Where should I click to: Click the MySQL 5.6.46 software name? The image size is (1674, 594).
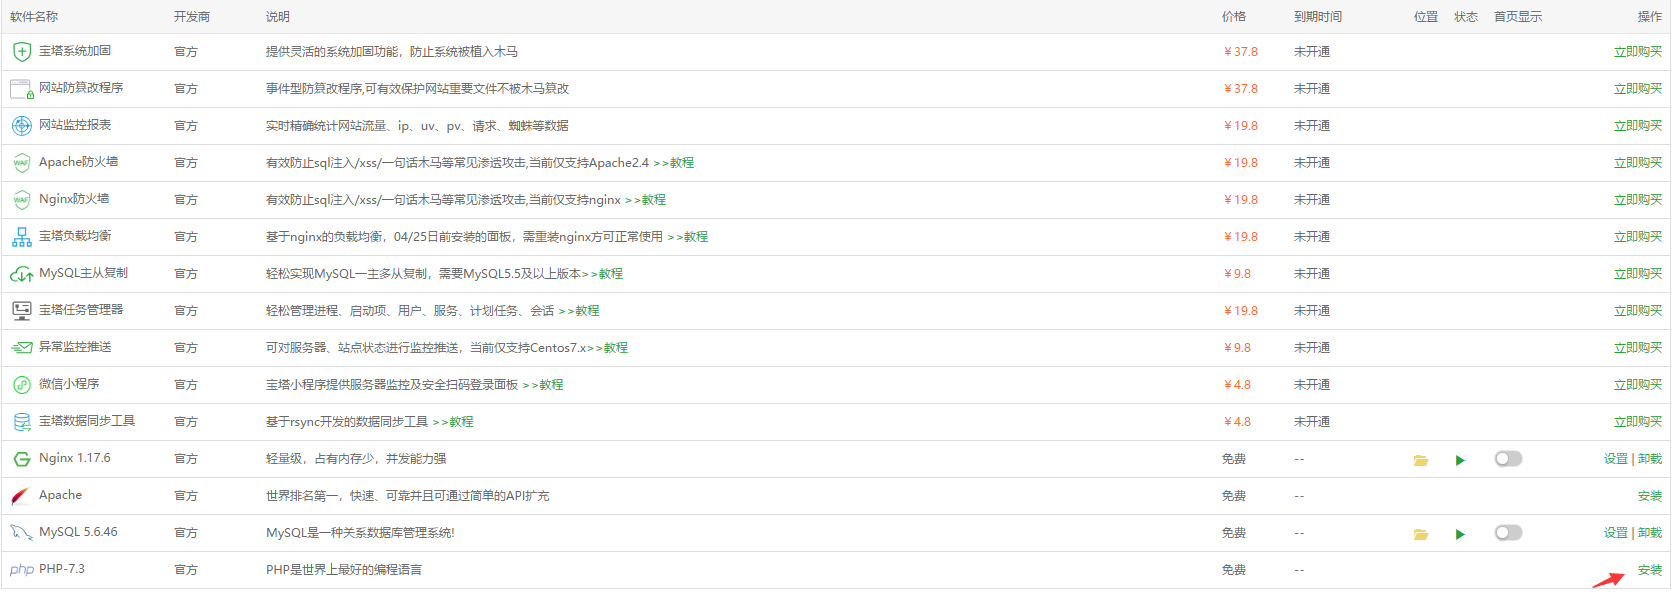point(78,532)
